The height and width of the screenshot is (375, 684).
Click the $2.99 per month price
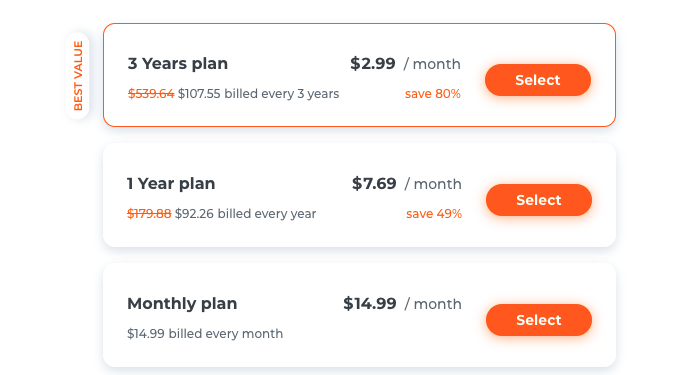[405, 64]
